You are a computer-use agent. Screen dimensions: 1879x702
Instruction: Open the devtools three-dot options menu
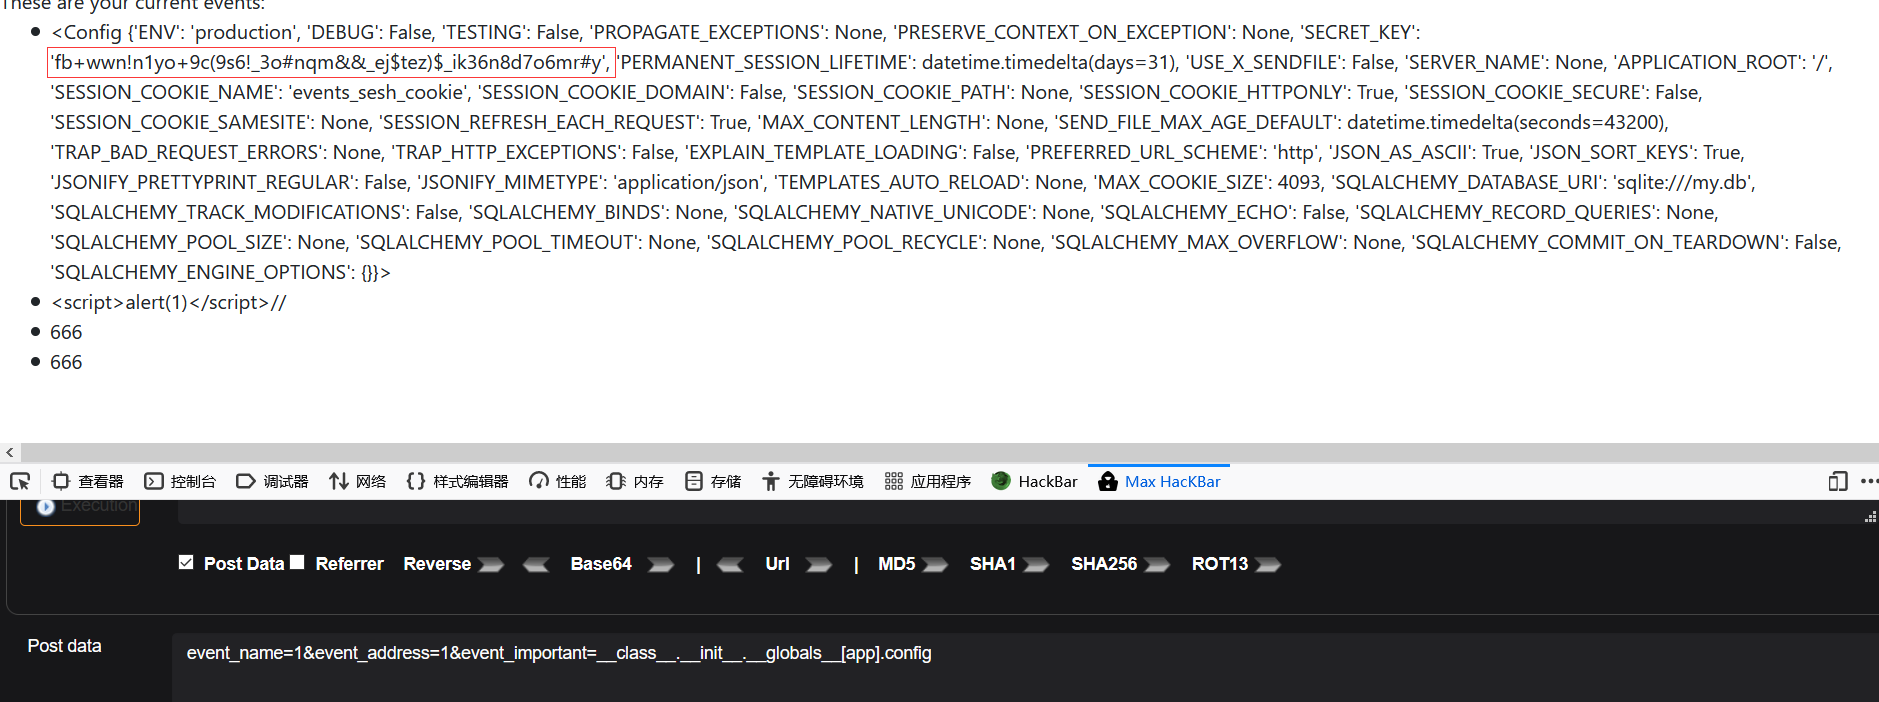1869,481
